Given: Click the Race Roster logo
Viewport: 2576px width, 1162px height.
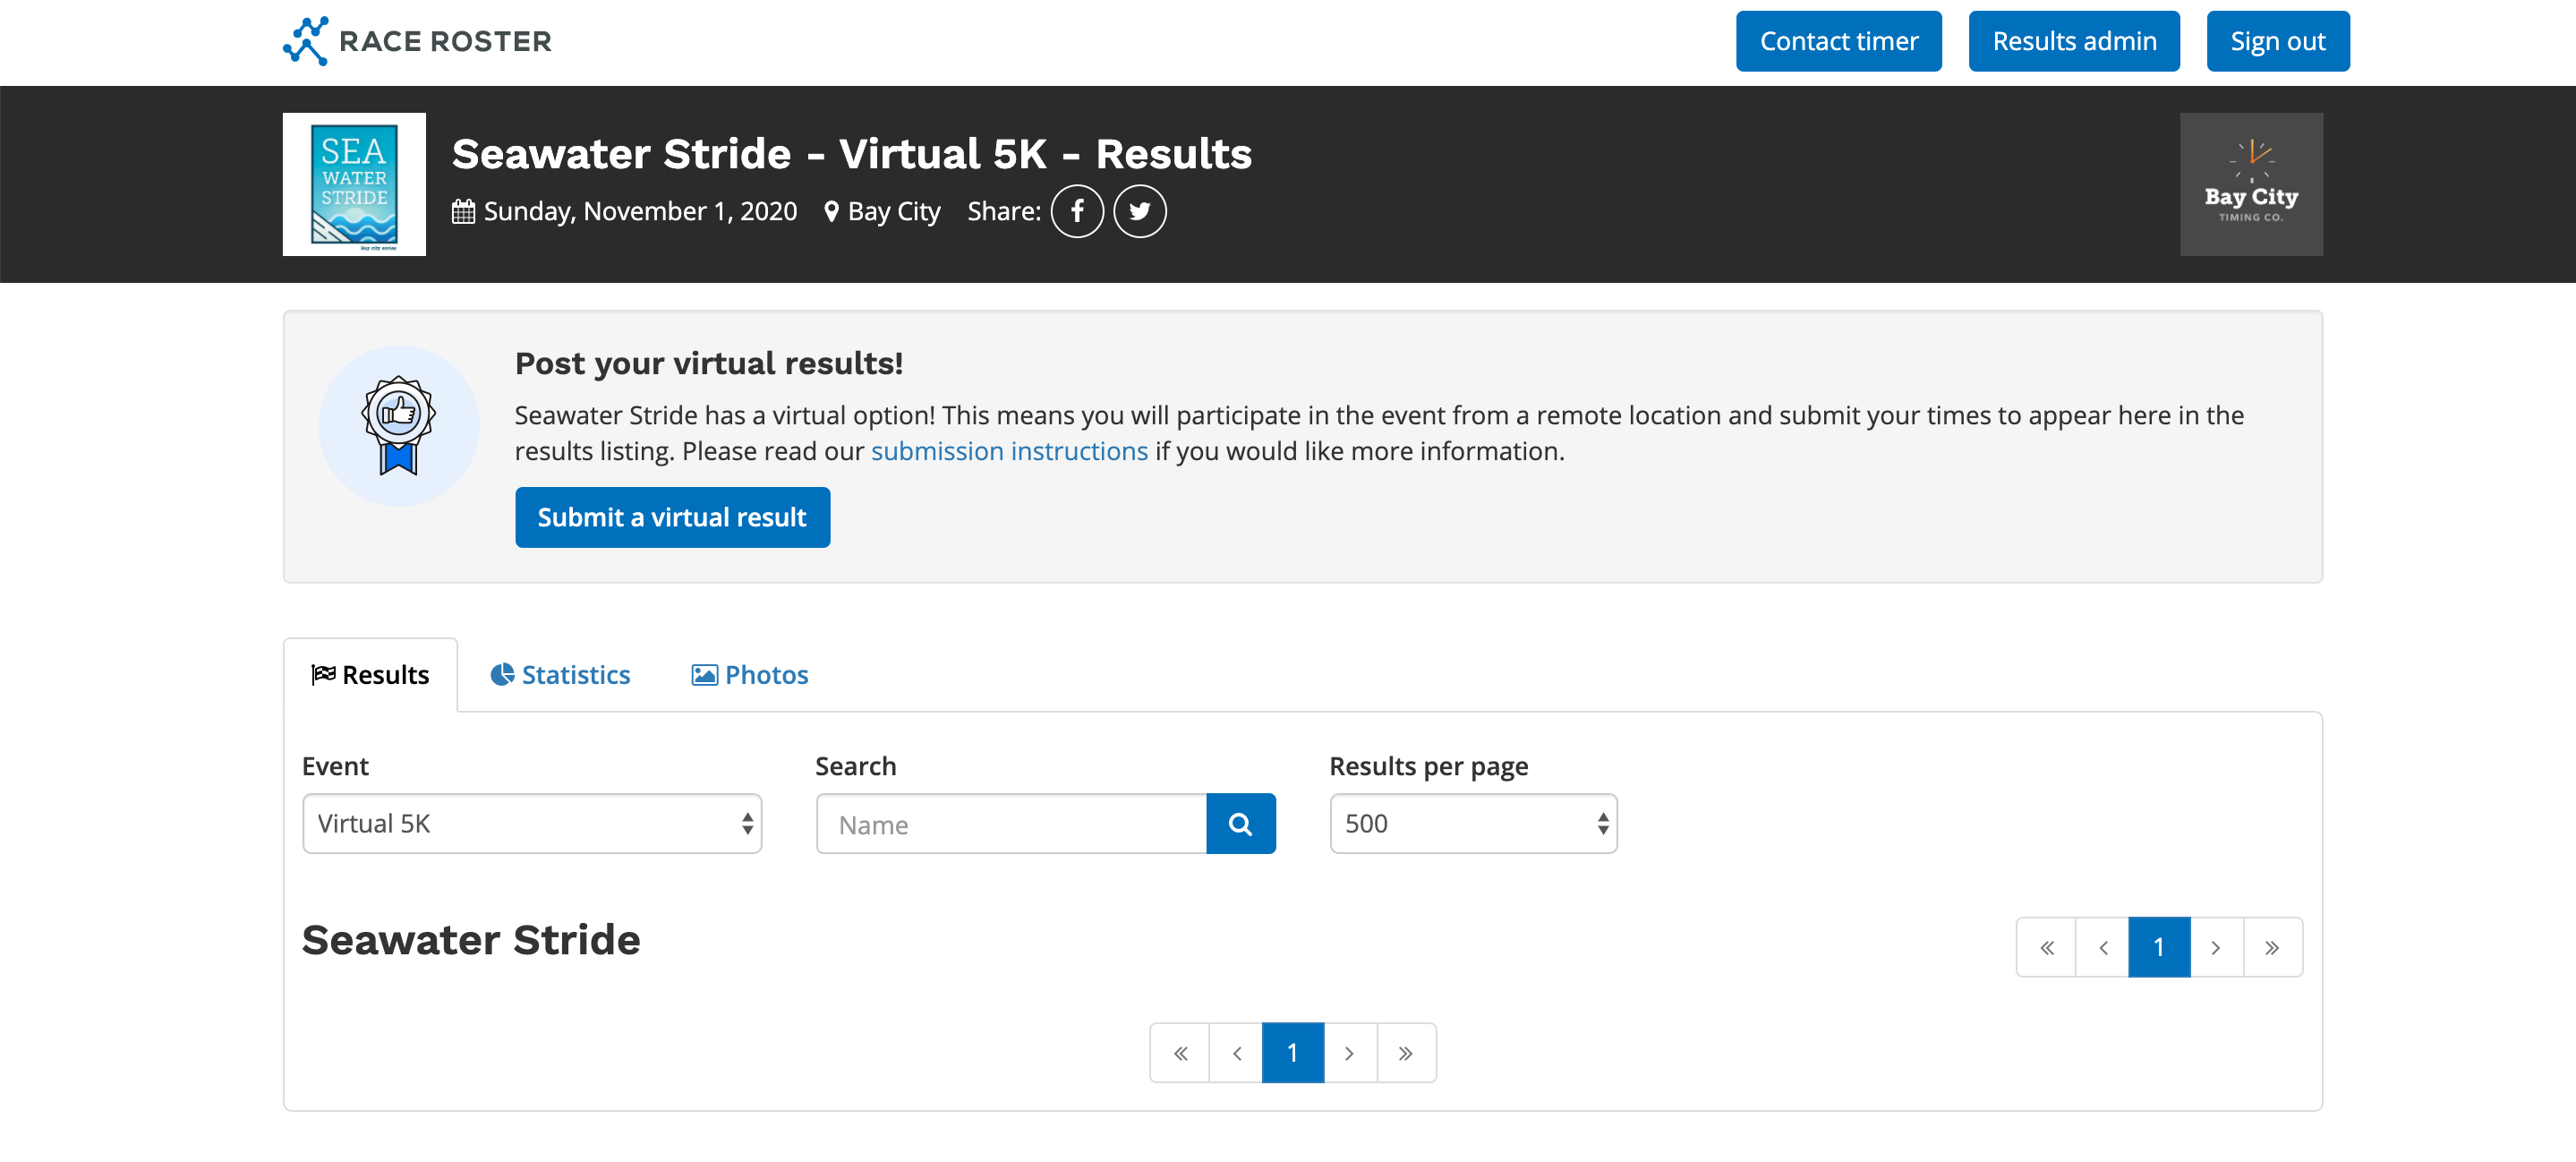Looking at the screenshot, I should 417,41.
